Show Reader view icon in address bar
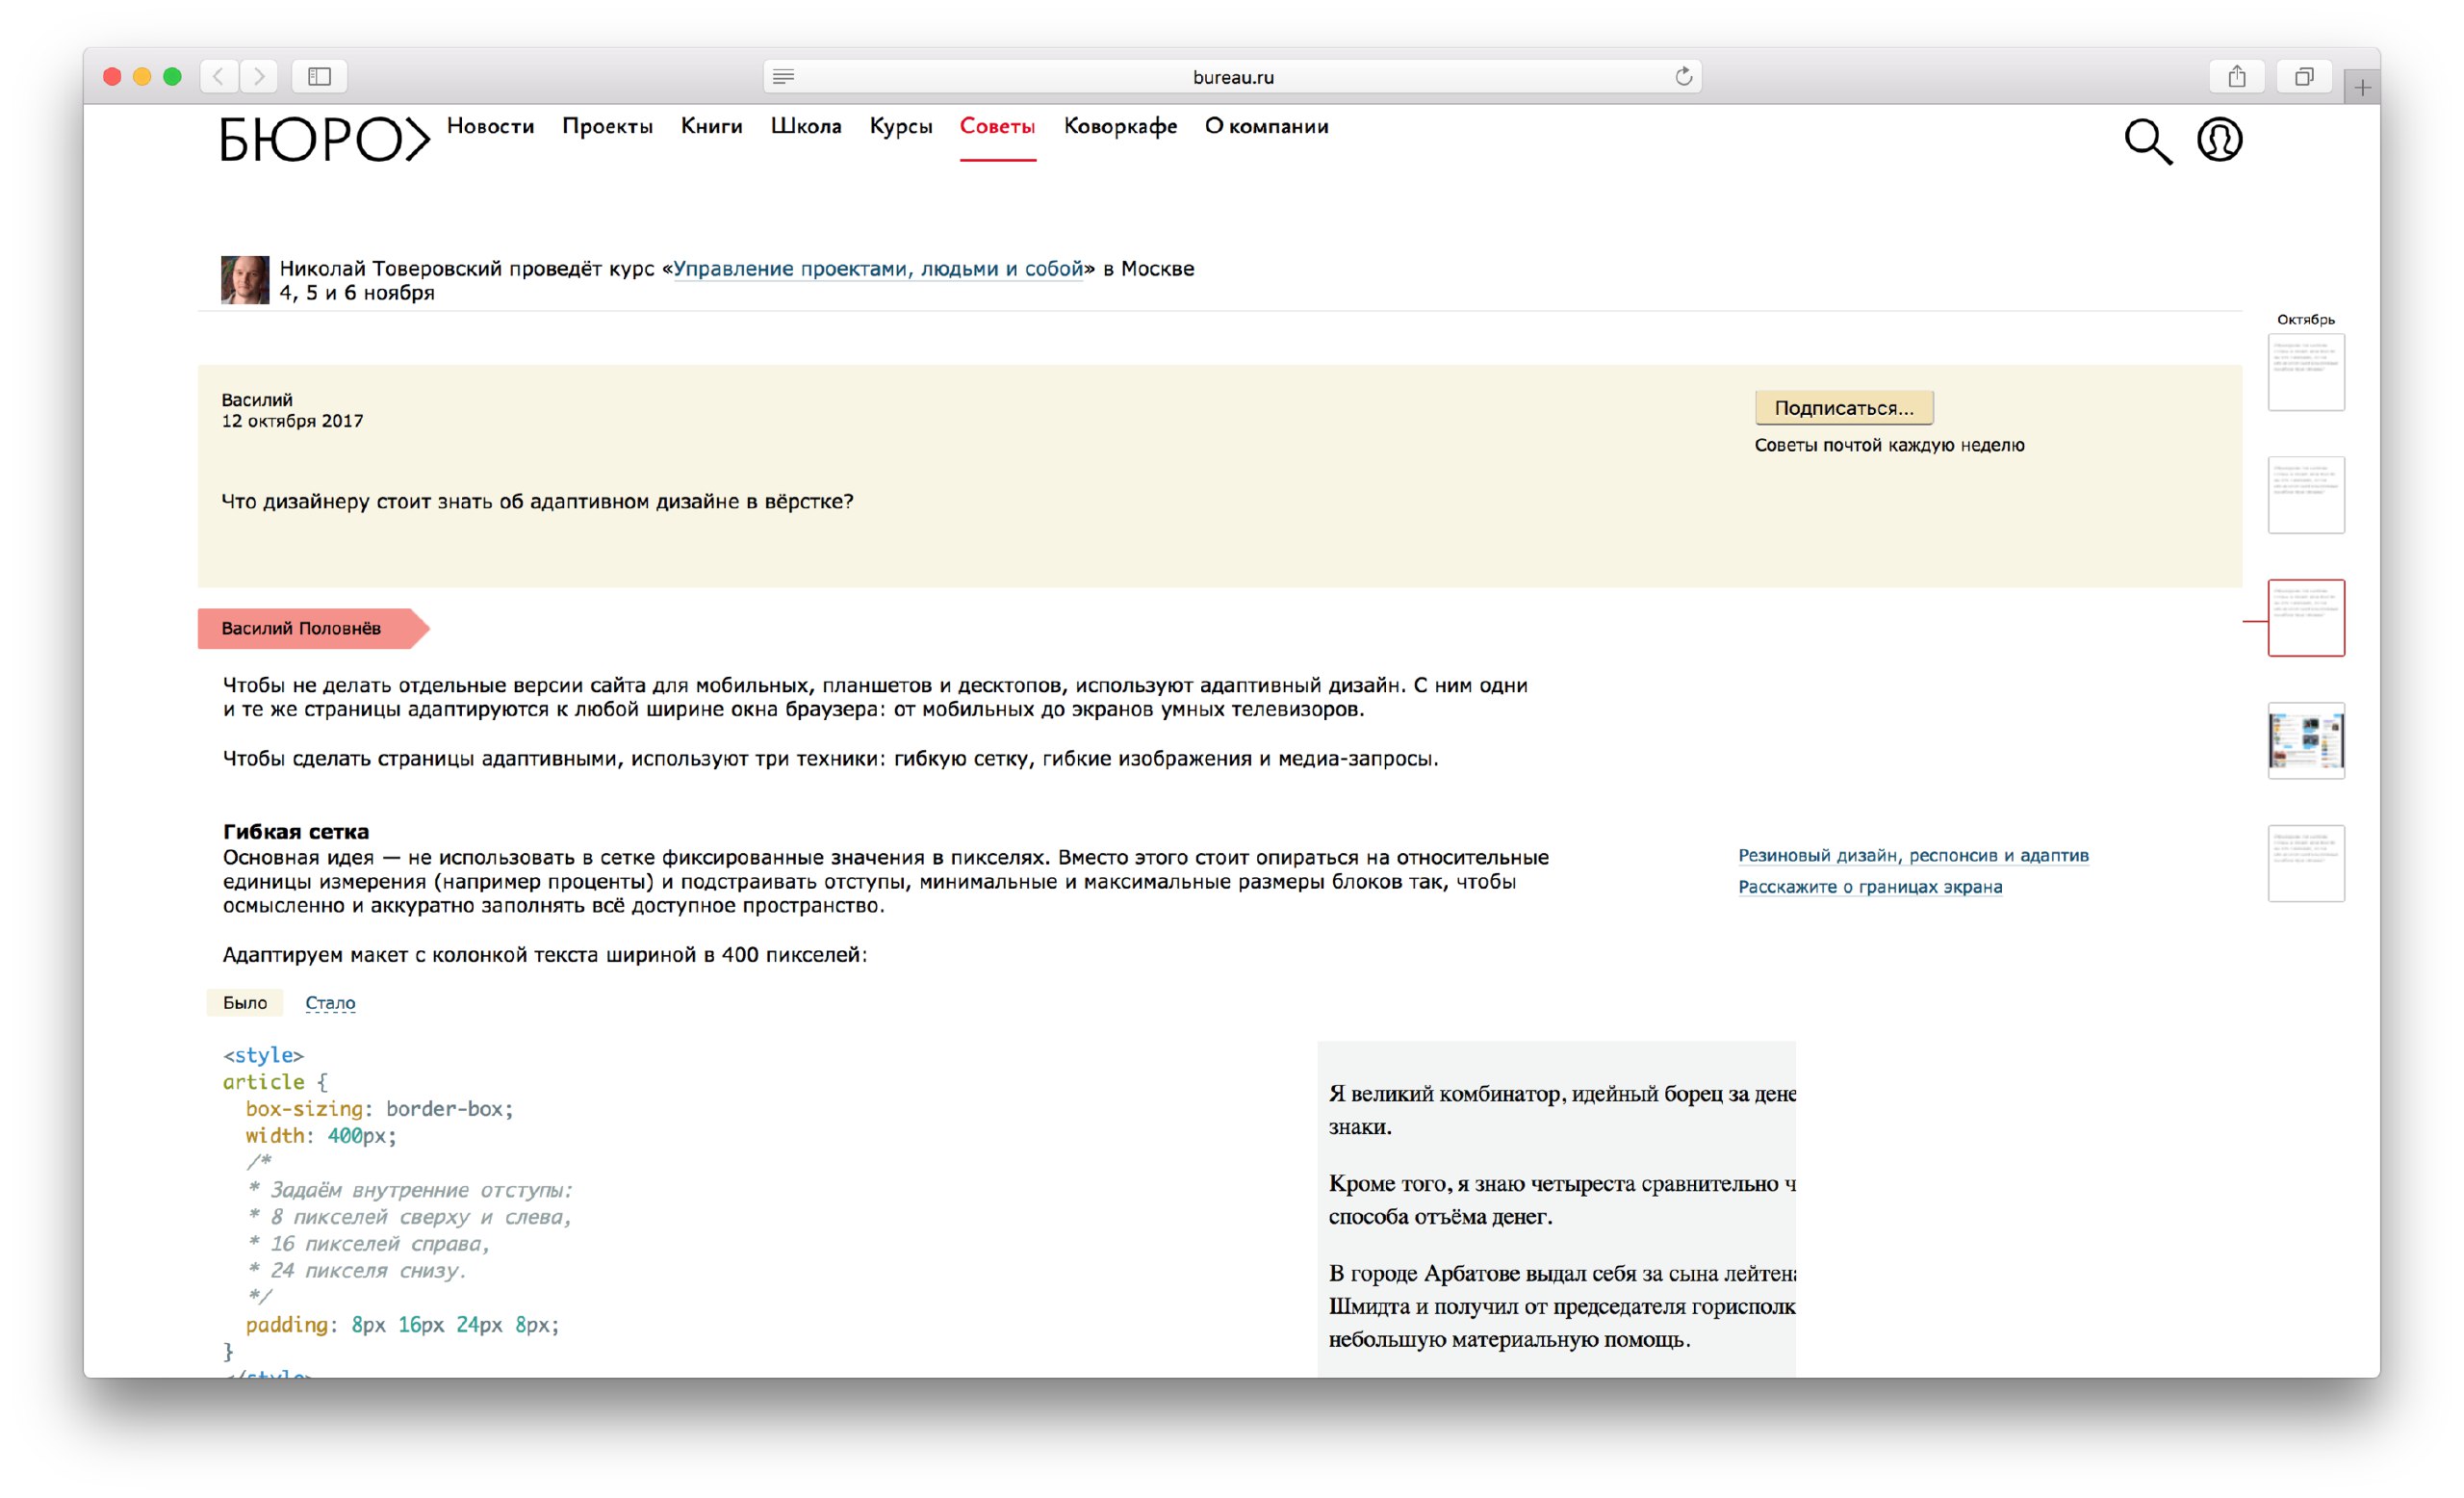Viewport: 2464px width, 1498px height. click(784, 76)
